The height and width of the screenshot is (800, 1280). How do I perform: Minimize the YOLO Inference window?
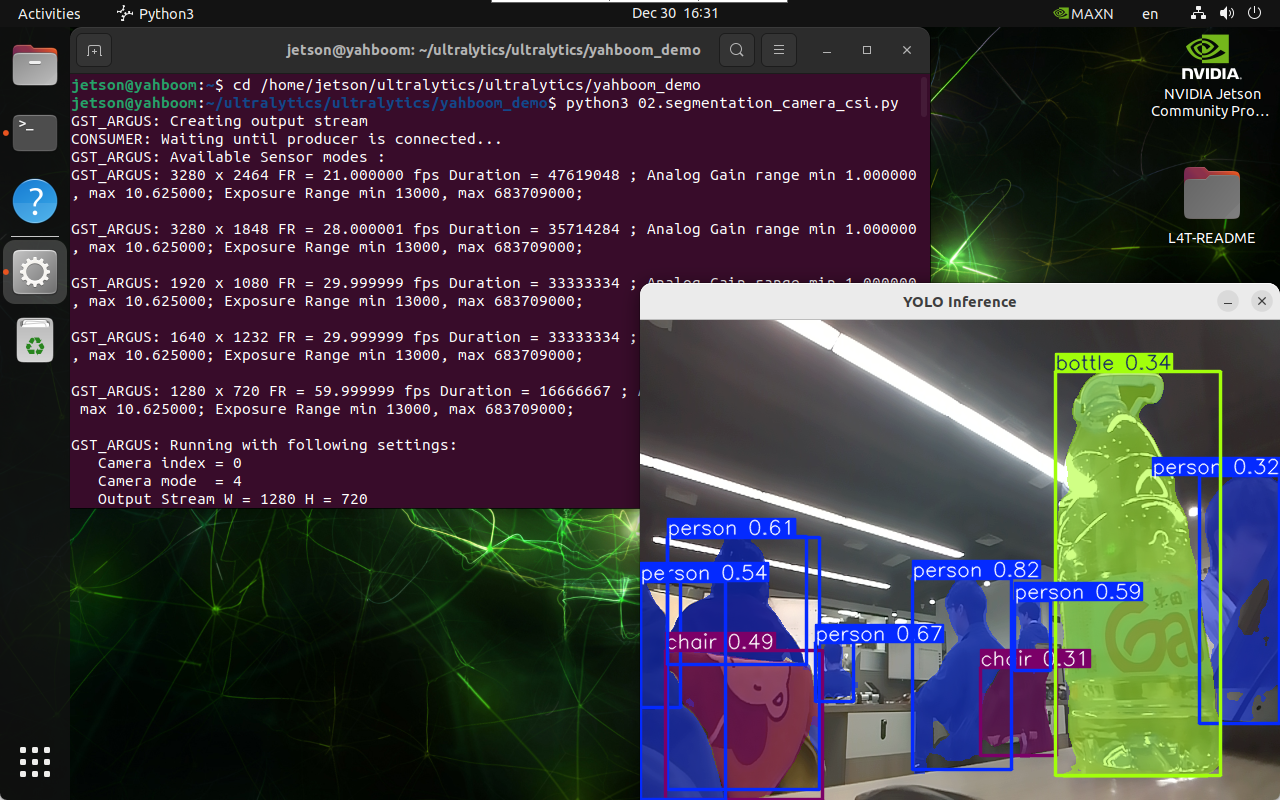click(1229, 301)
